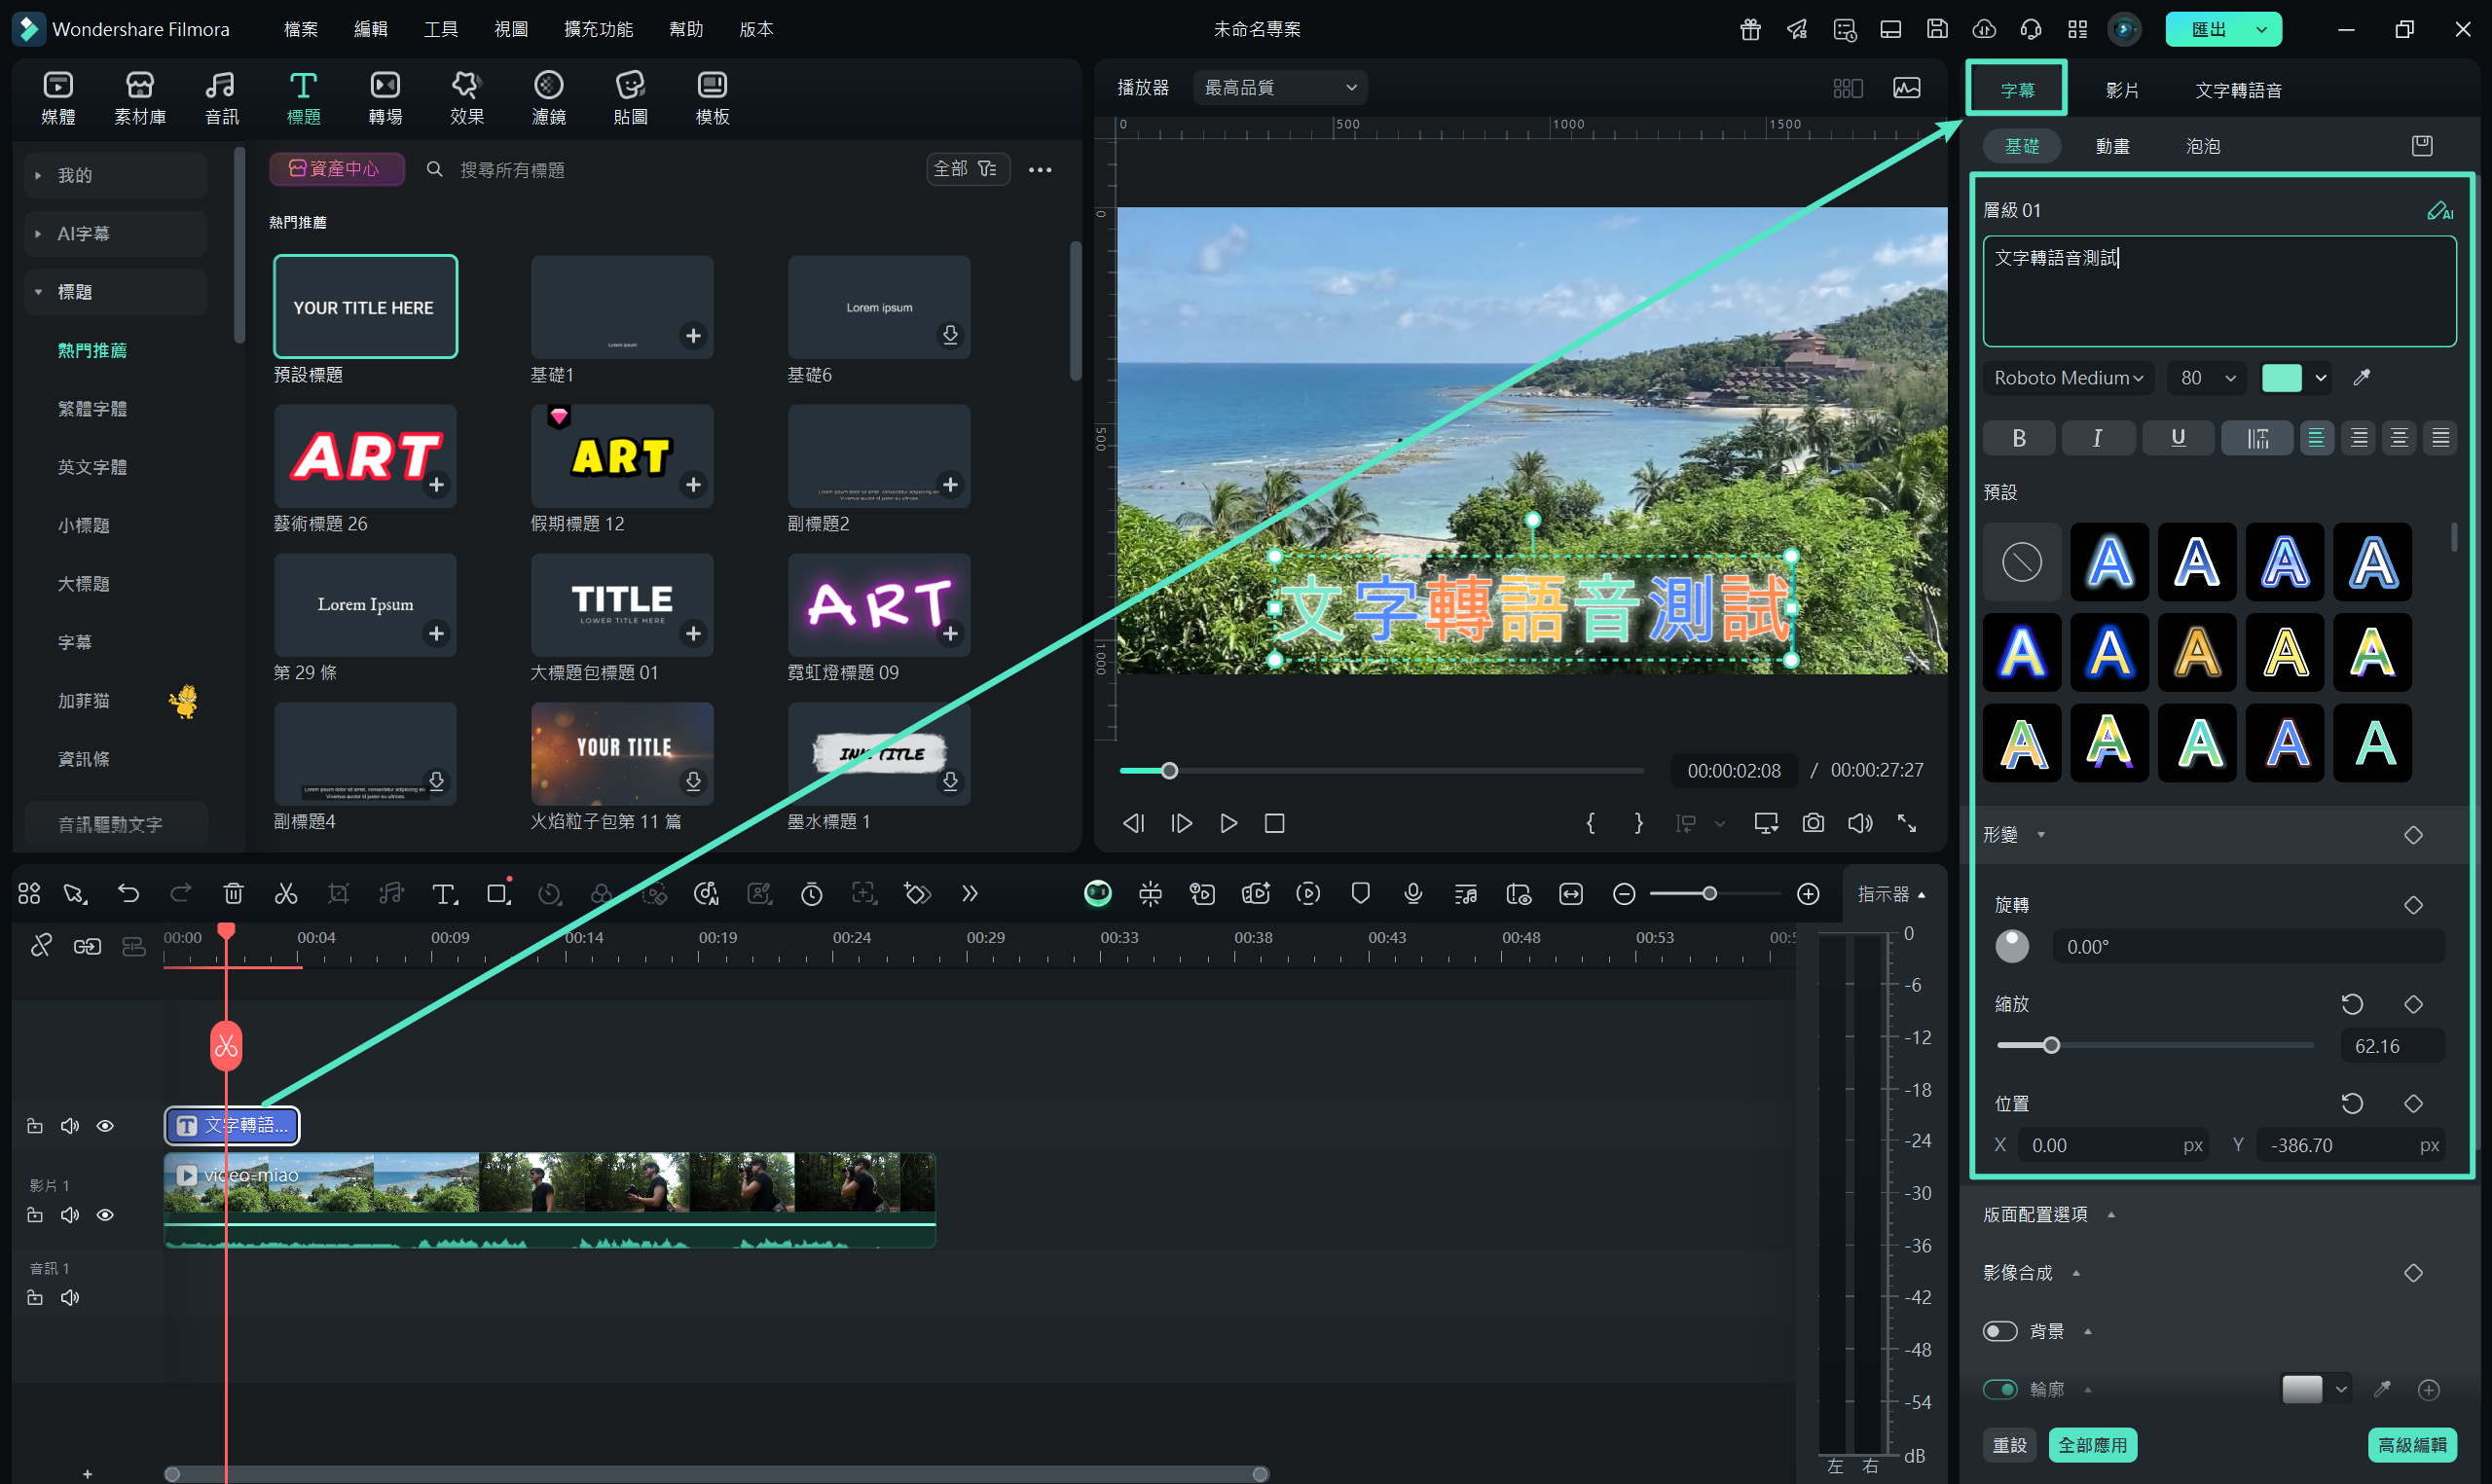Mute the 影片 1 track speaker
The height and width of the screenshot is (1484, 2492).
pyautogui.click(x=69, y=1214)
